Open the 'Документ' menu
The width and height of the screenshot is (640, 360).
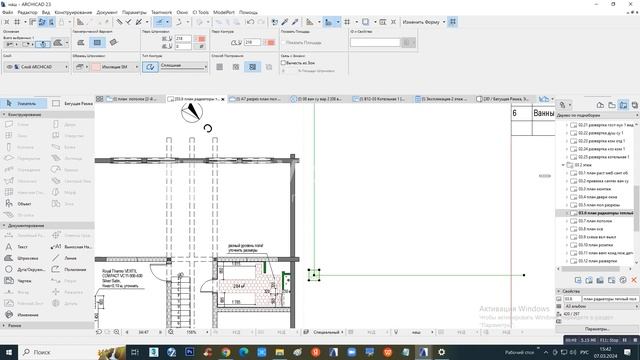(107, 12)
